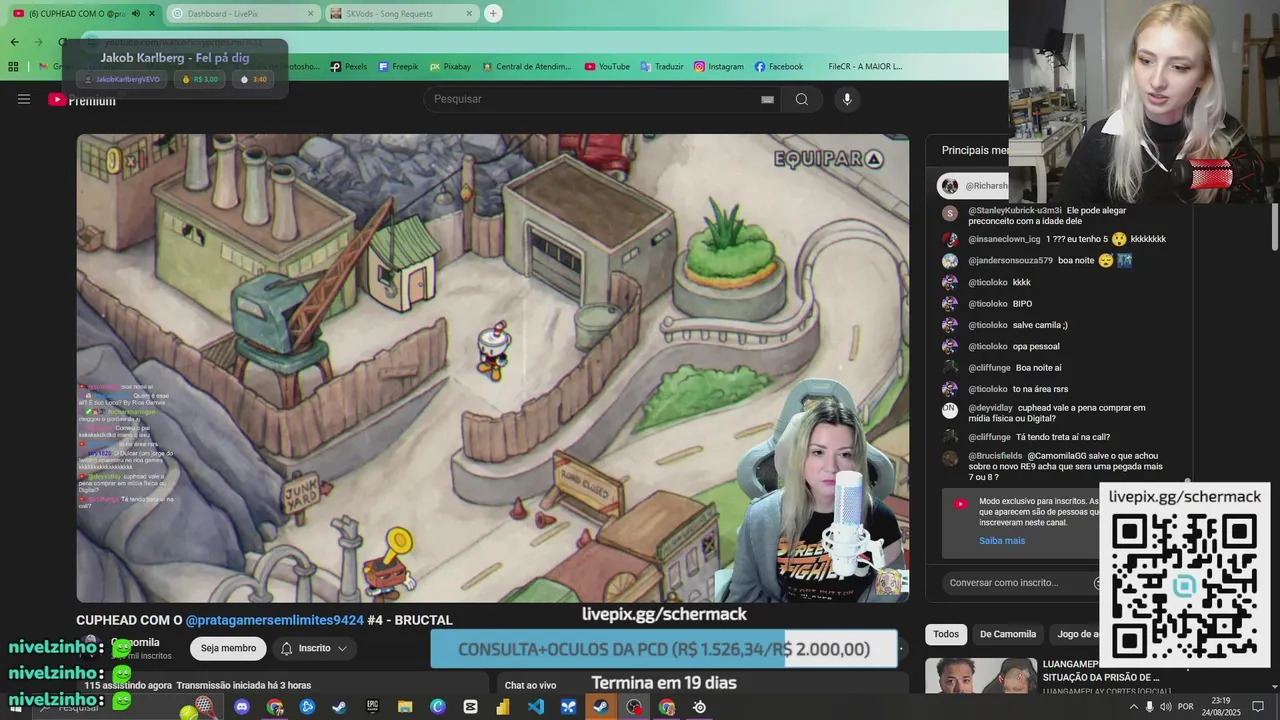Switch input language POR indicator

[x=1186, y=707]
